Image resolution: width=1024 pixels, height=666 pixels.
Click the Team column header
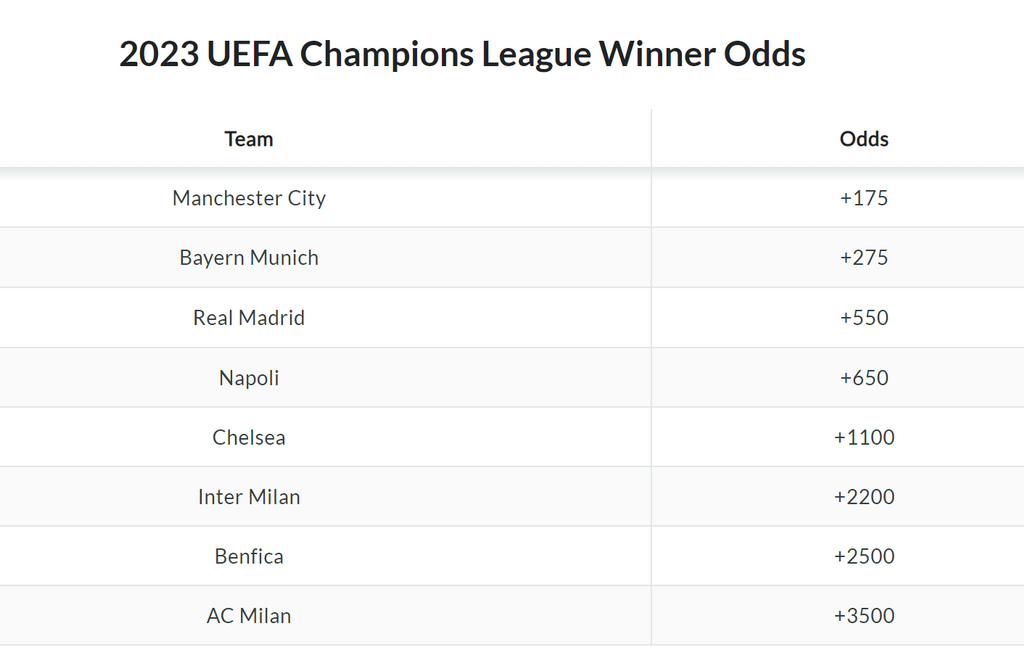tap(249, 139)
